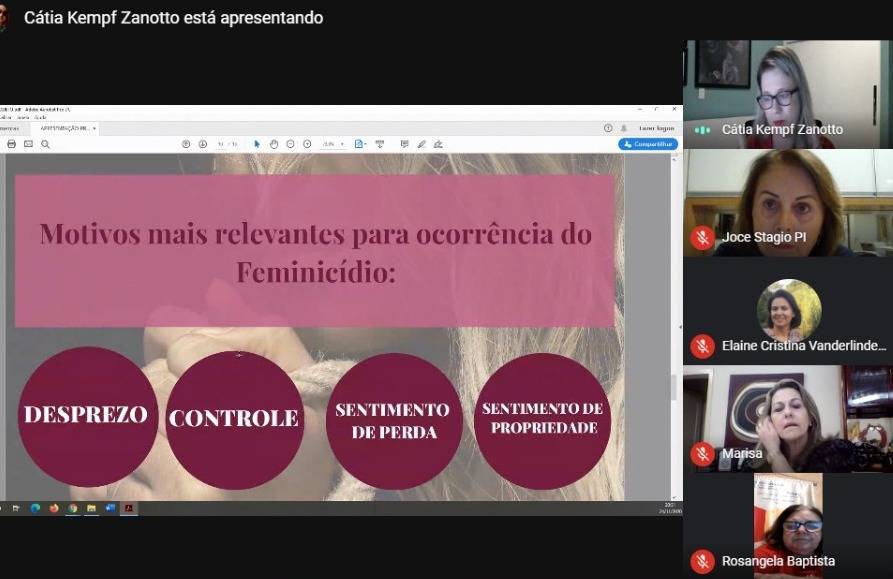
Task: Click the print icon in Acrobat toolbar
Action: tap(11, 144)
